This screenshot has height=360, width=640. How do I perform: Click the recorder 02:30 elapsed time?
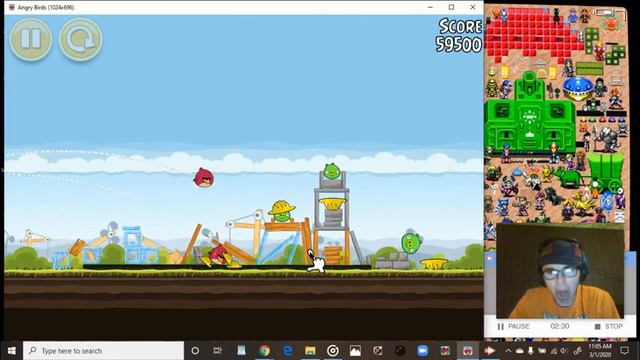(x=560, y=327)
